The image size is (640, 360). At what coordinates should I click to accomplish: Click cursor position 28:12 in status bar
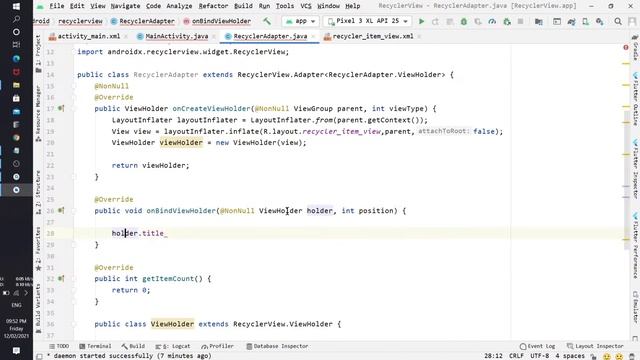click(x=493, y=356)
